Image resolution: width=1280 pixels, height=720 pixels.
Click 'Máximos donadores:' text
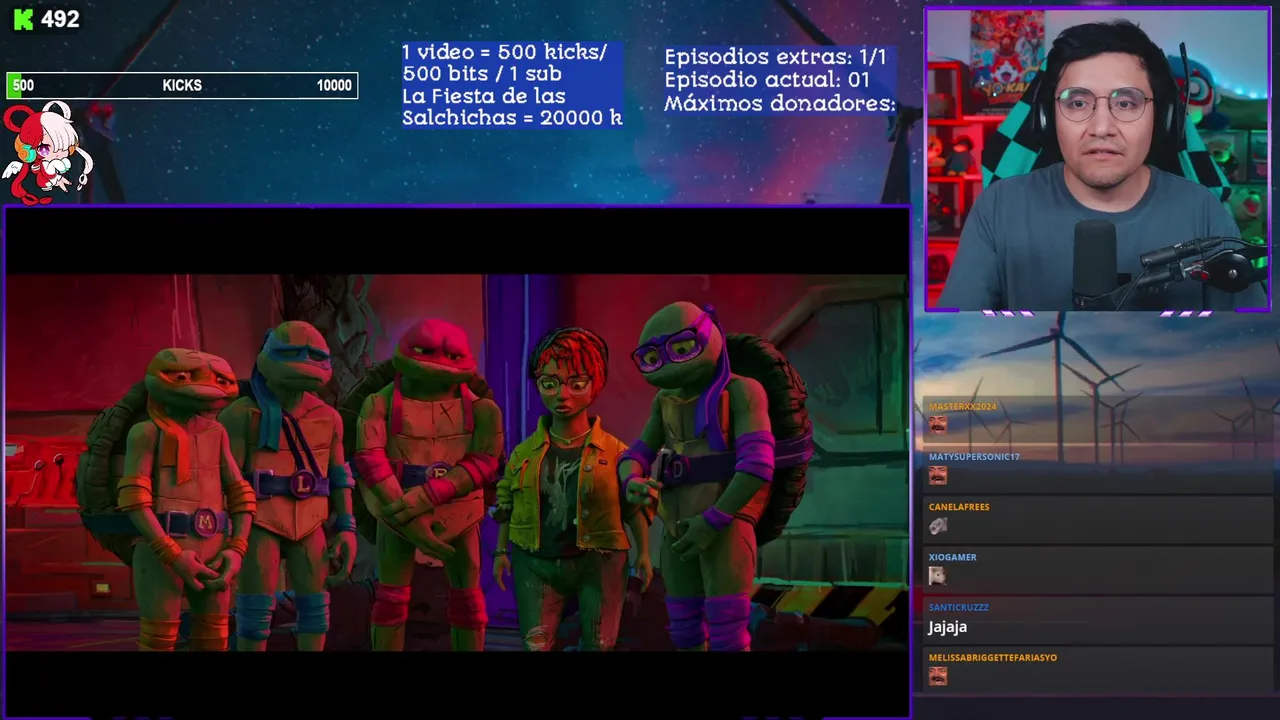pyautogui.click(x=779, y=103)
